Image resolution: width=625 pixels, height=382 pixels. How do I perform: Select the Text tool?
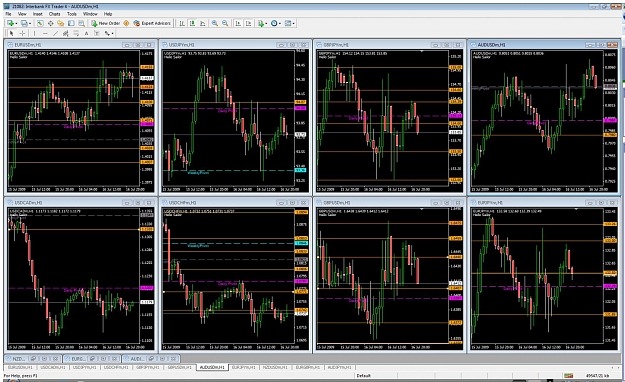[86, 33]
